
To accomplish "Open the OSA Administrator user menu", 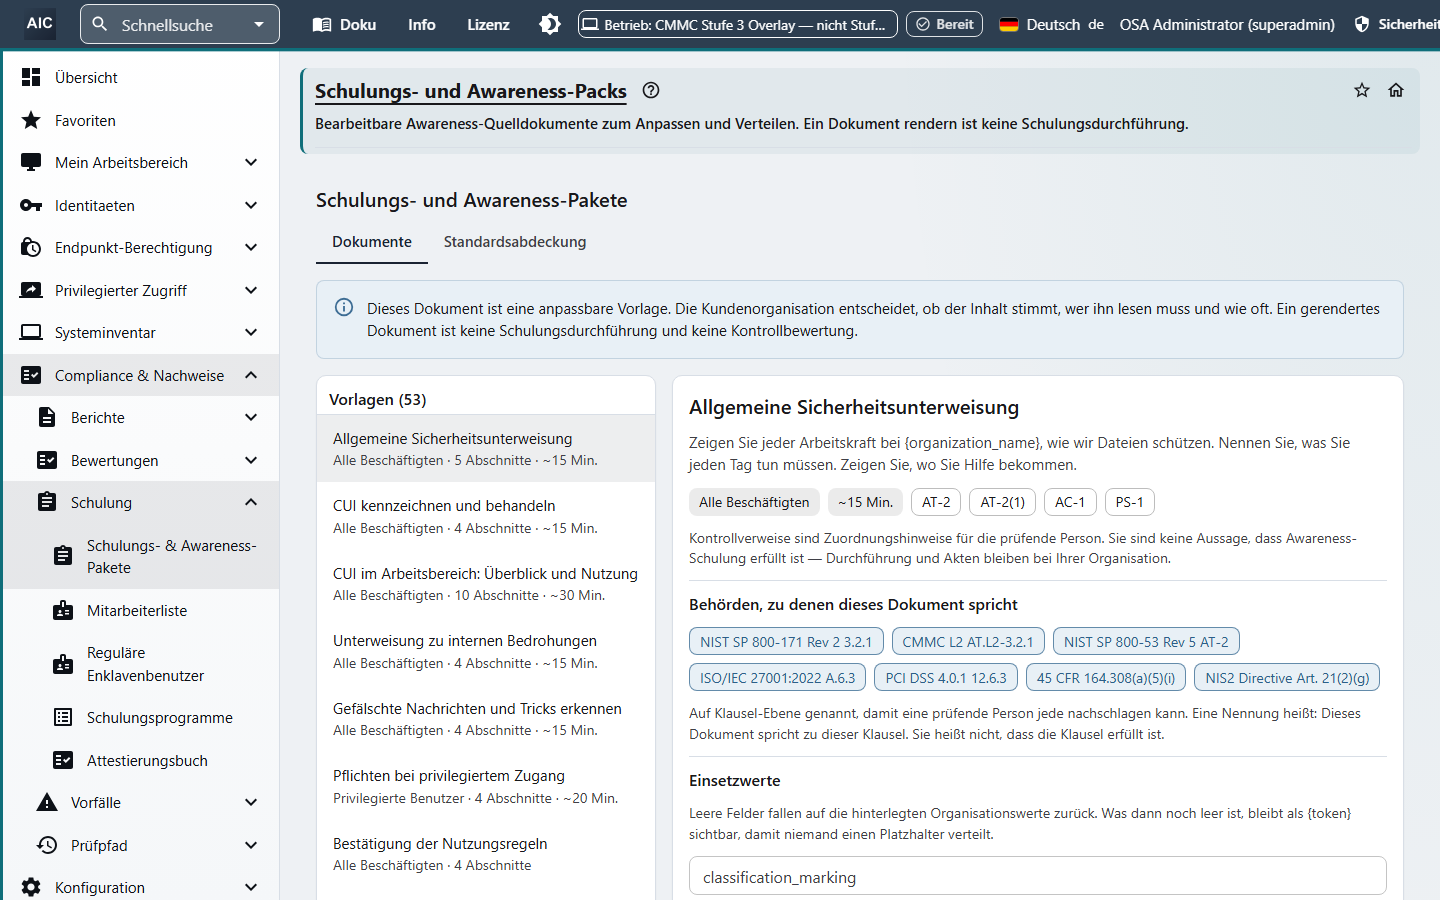I will click(1227, 24).
